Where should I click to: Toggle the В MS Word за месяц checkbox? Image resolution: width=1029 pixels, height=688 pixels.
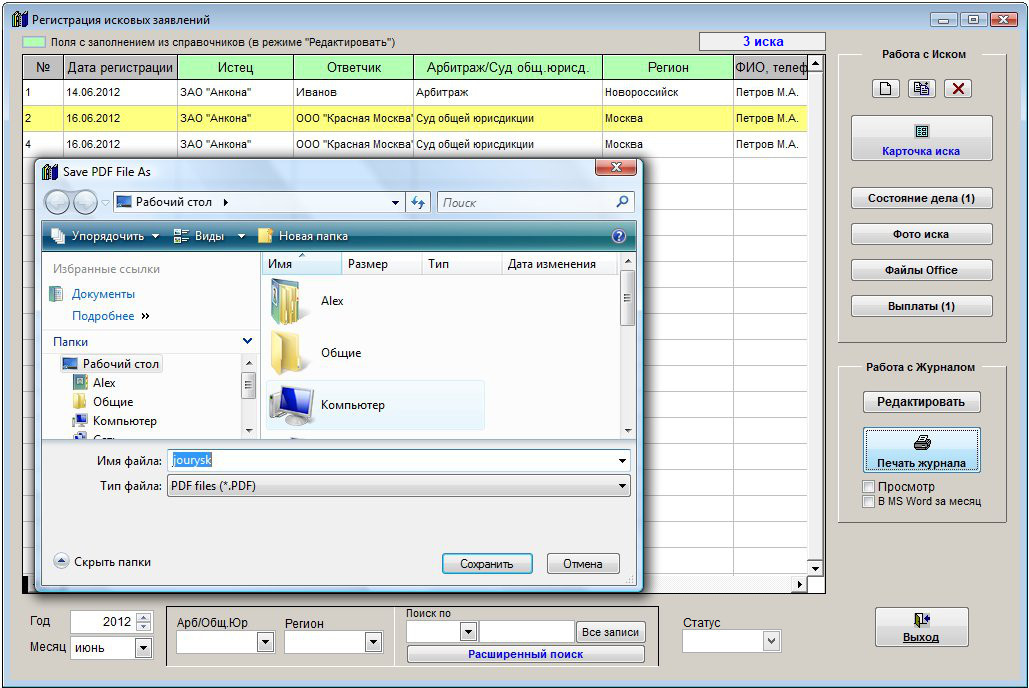[x=868, y=501]
